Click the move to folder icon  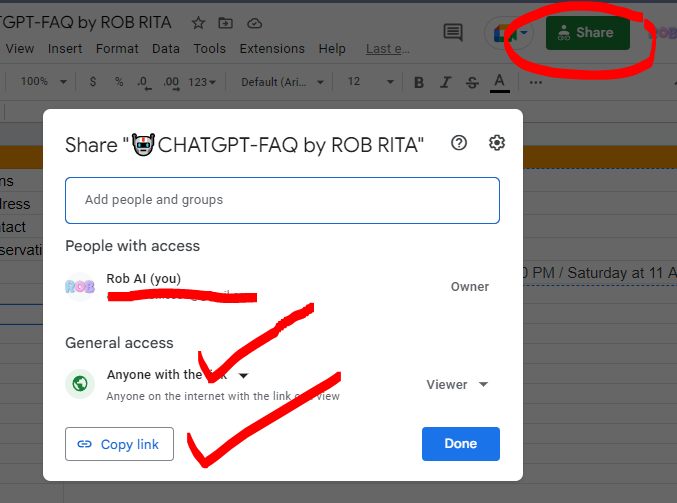click(225, 23)
